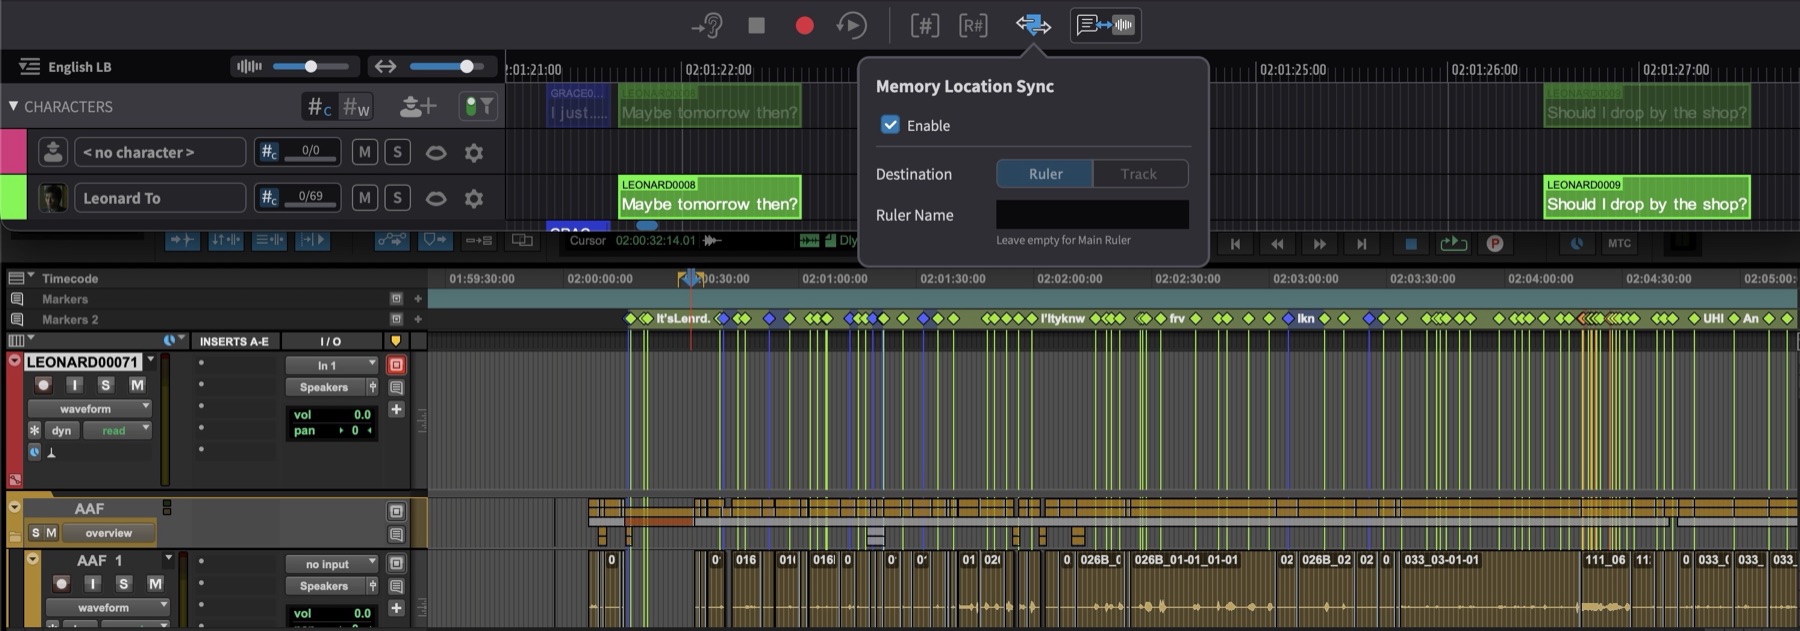Click the add character icon
This screenshot has height=631, width=1800.
click(x=418, y=106)
